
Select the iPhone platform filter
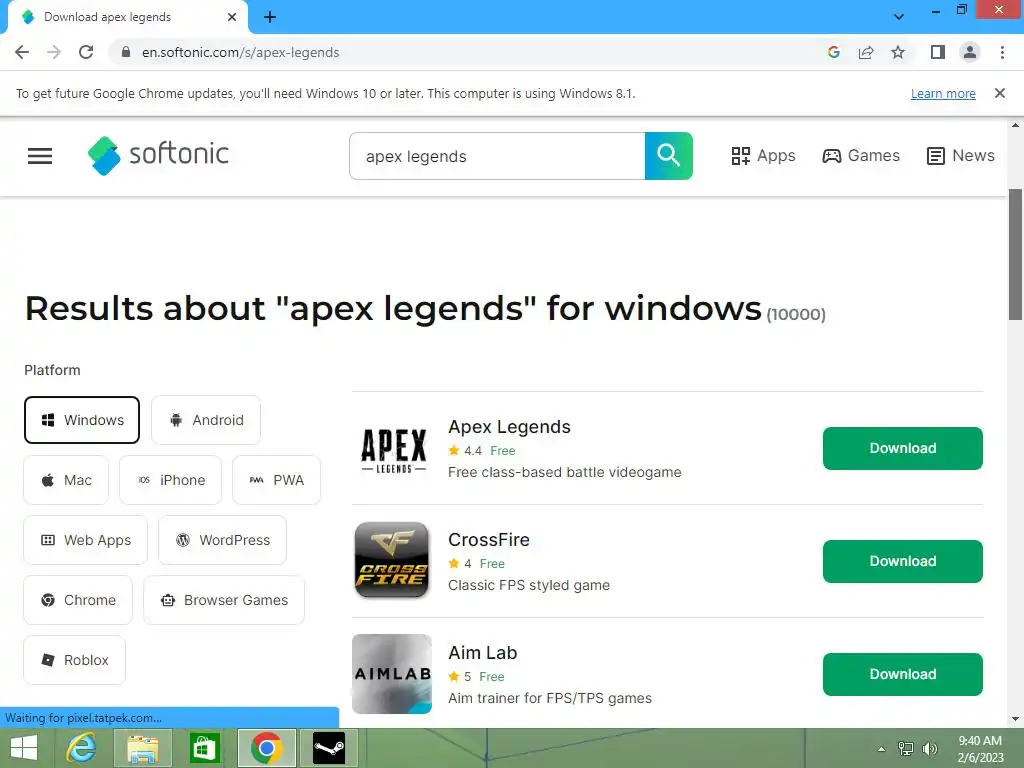[170, 480]
